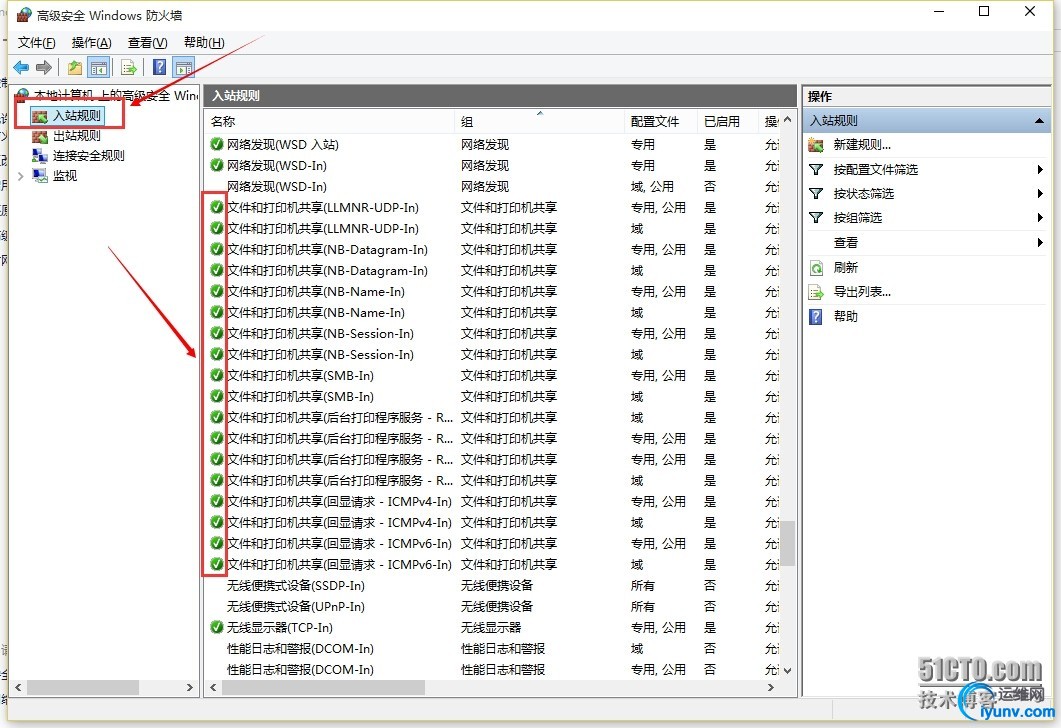Maximize the firewall window
This screenshot has width=1061, height=728.
(x=984, y=12)
